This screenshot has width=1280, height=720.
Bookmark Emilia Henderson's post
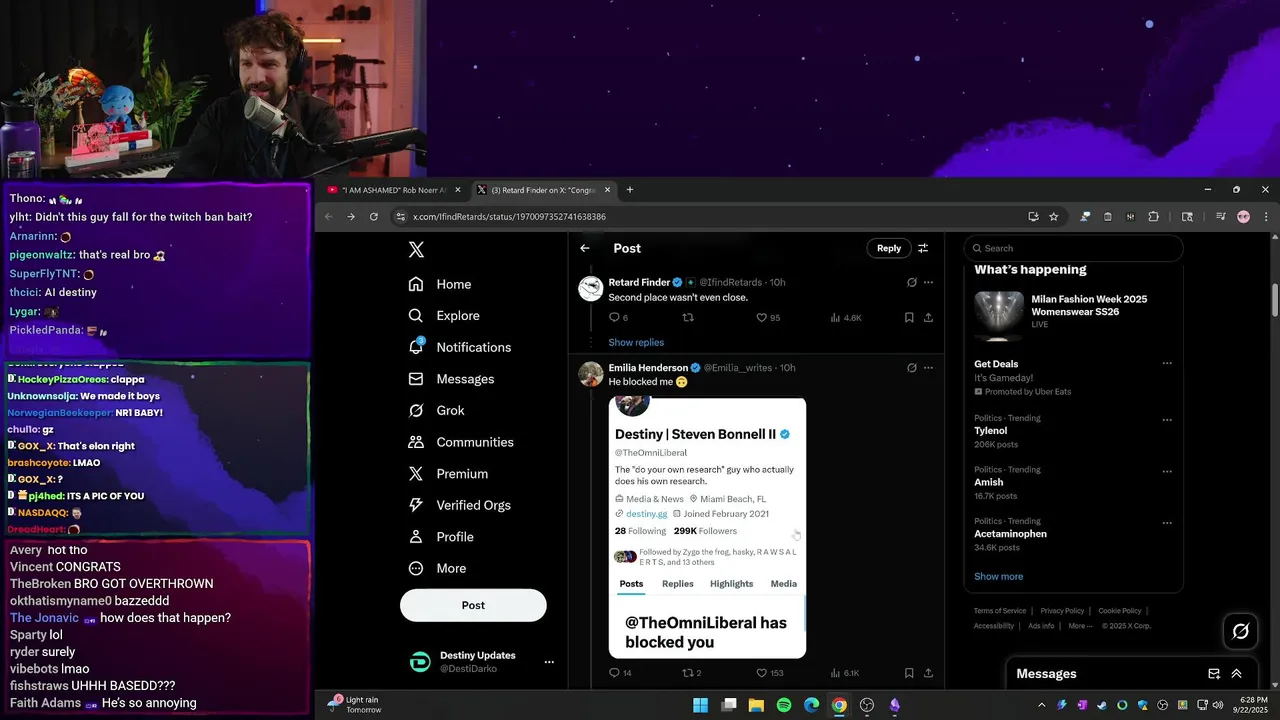coord(909,673)
